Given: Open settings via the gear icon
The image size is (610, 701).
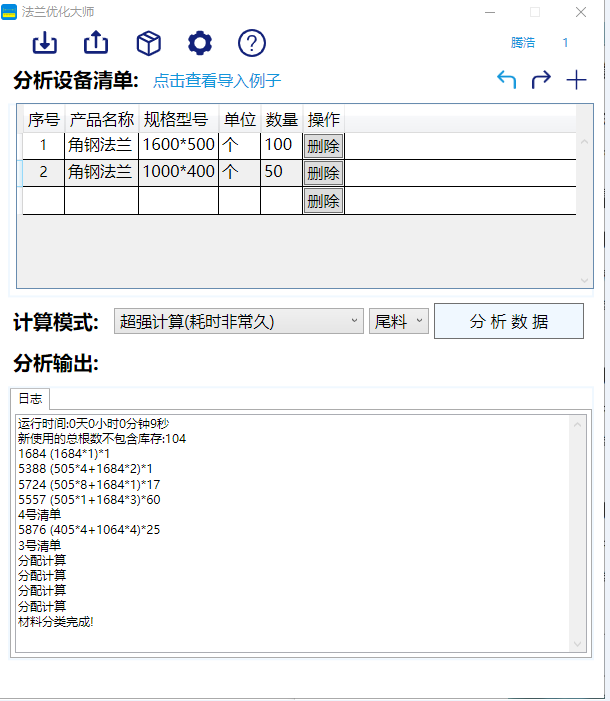Looking at the screenshot, I should pos(200,43).
